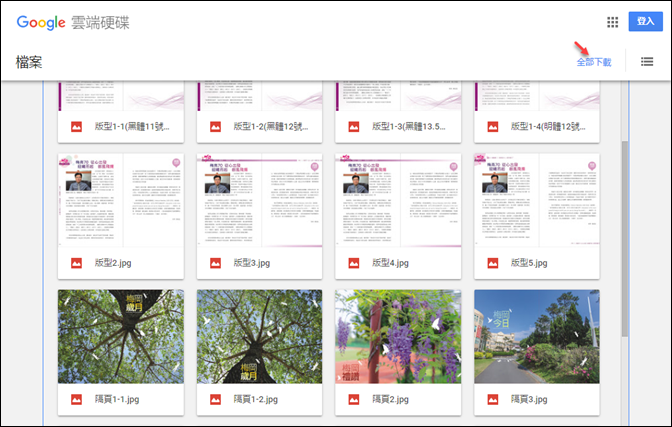Open the Google apps grid icon

point(612,22)
